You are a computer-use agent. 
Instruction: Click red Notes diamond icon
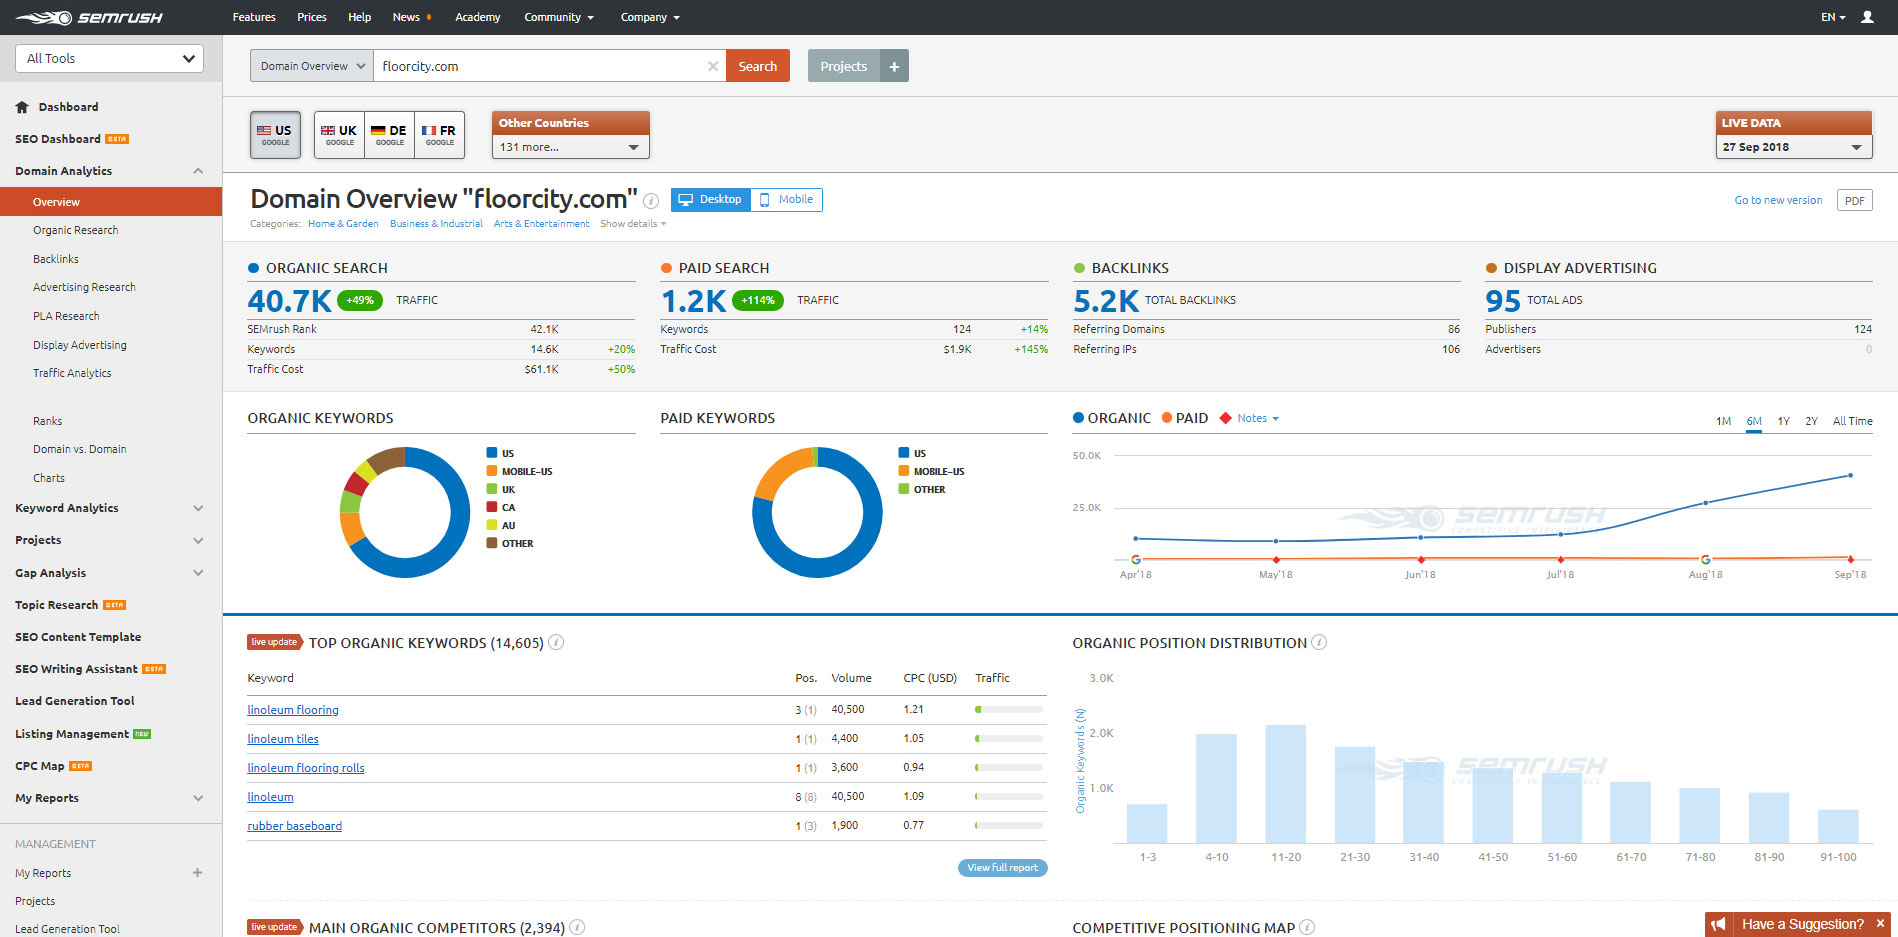(1226, 418)
